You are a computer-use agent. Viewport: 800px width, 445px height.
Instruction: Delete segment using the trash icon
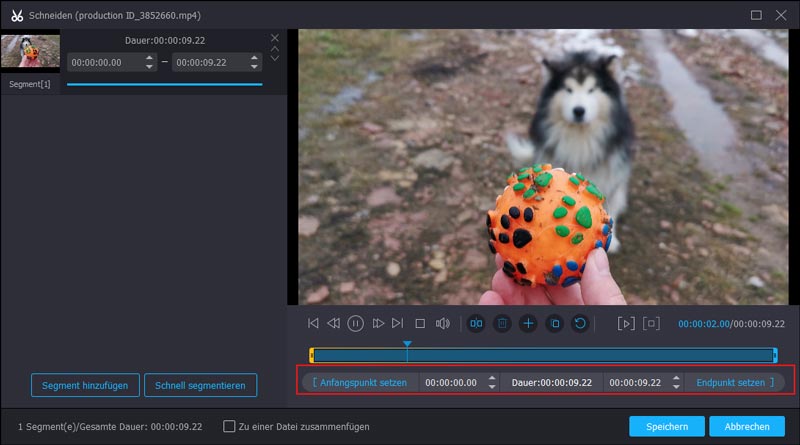(x=502, y=323)
